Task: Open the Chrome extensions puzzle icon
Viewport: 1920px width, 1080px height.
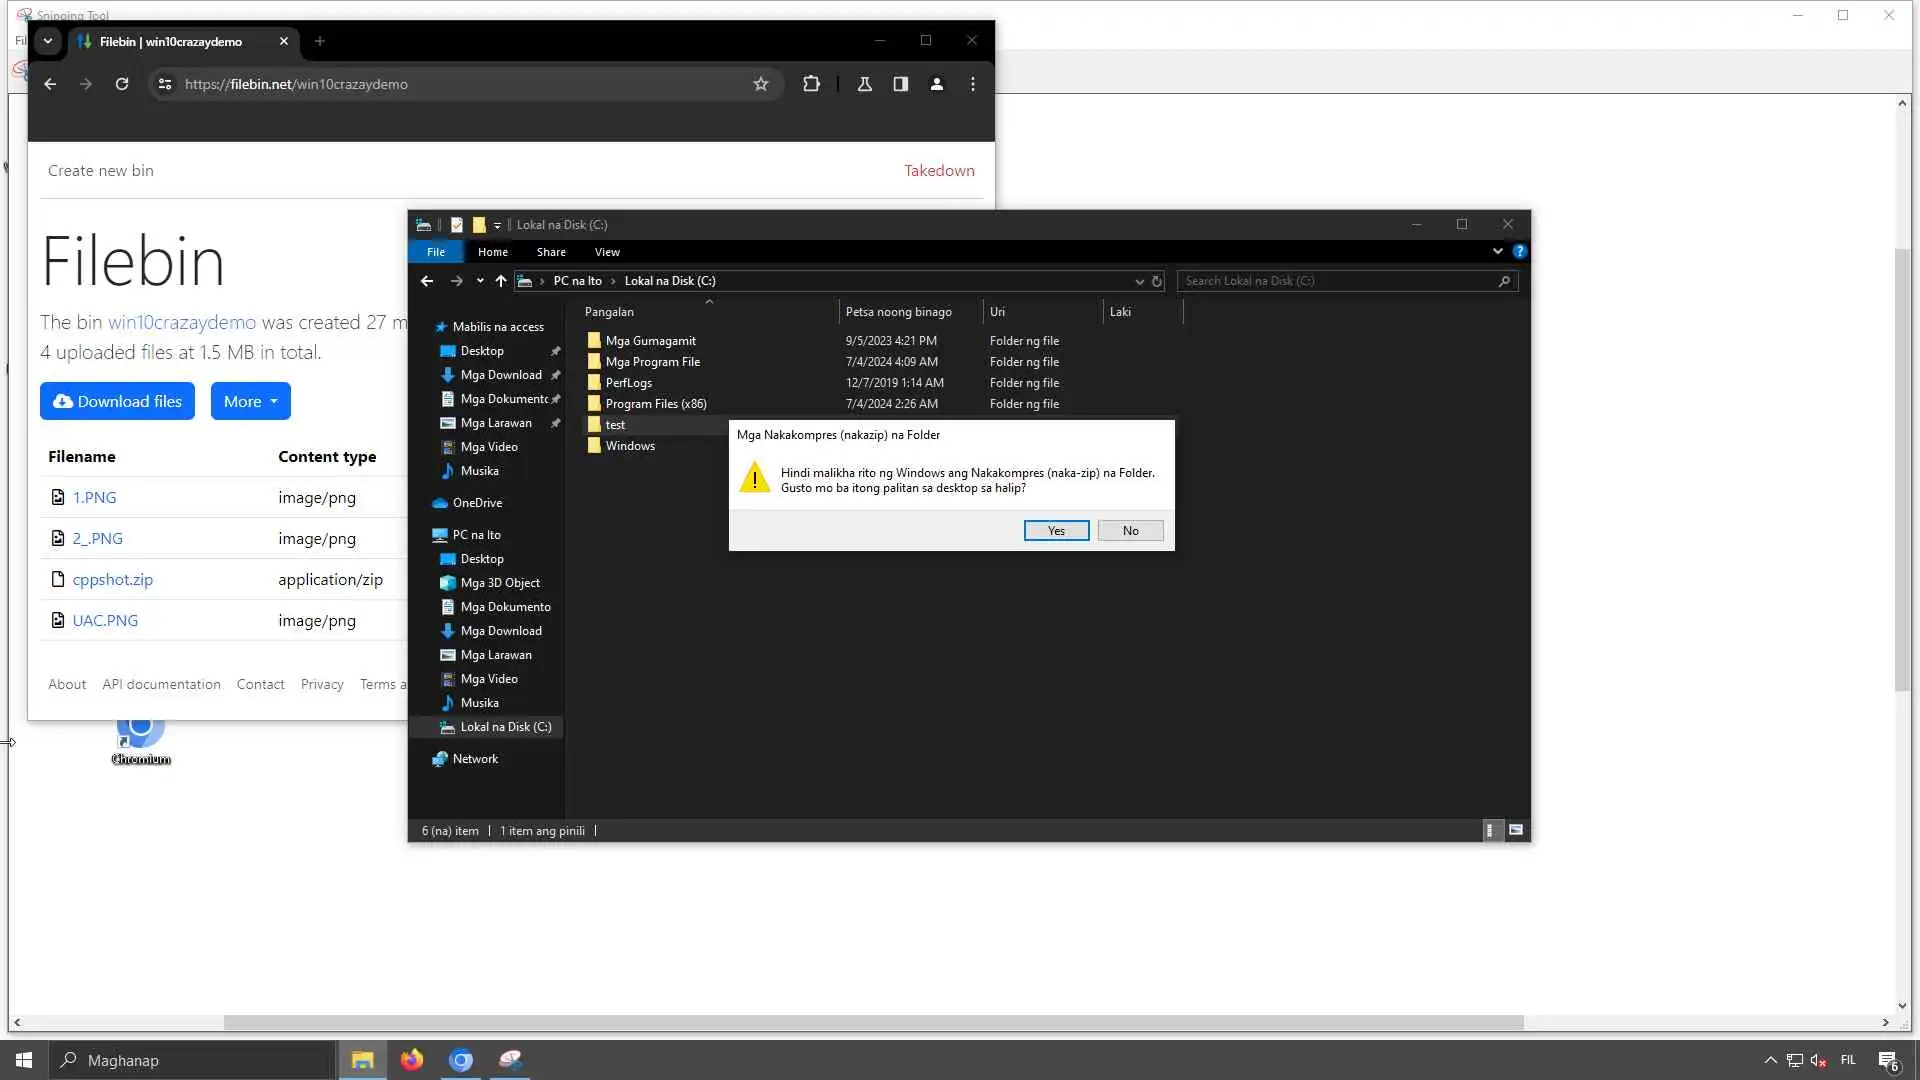Action: click(x=811, y=84)
